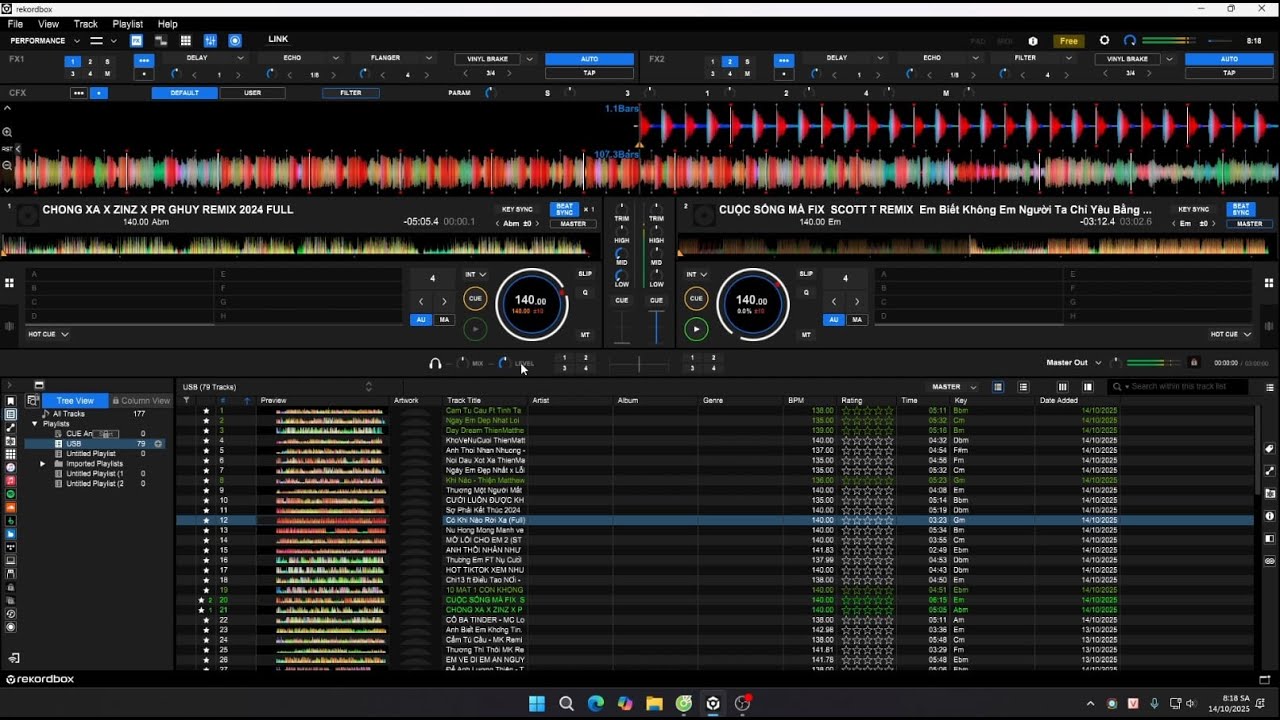Viewport: 1280px width, 720px height.
Task: Open the File menu
Action: click(x=15, y=24)
